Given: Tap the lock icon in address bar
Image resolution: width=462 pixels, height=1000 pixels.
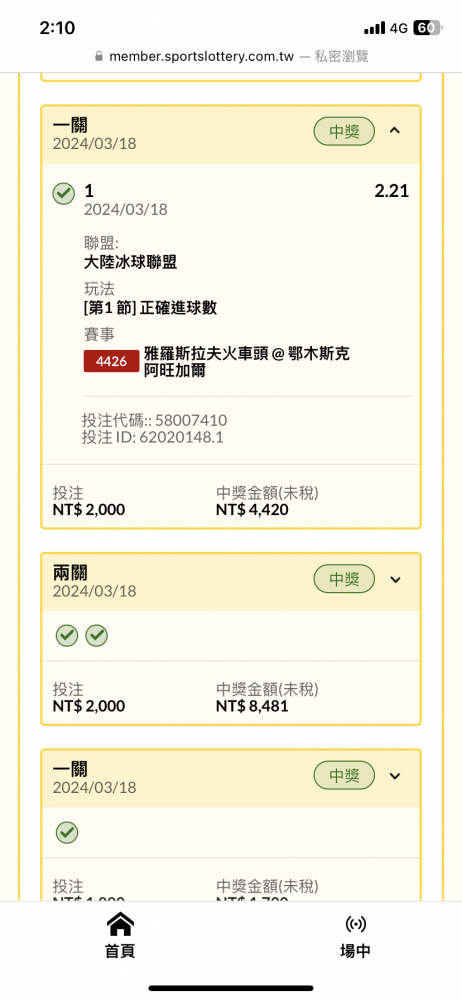Looking at the screenshot, I should (x=98, y=56).
